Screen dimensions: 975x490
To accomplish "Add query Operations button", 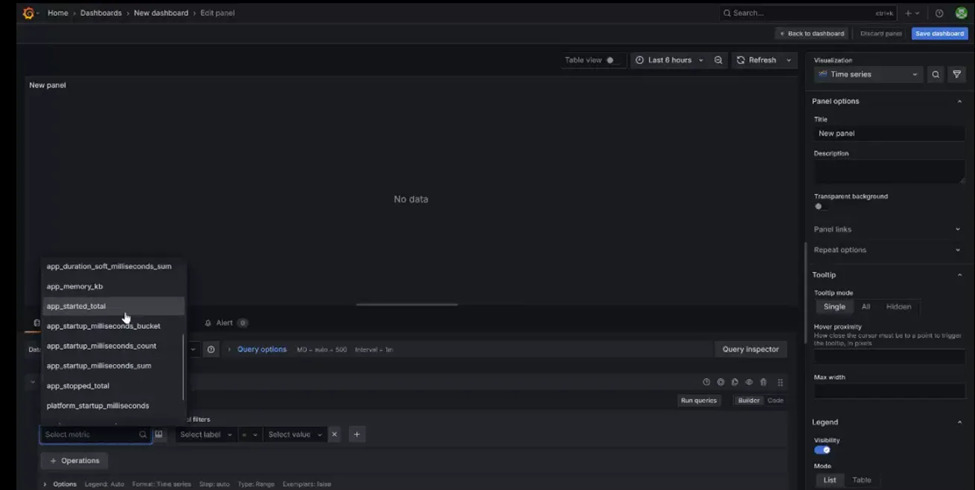I will coord(74,461).
